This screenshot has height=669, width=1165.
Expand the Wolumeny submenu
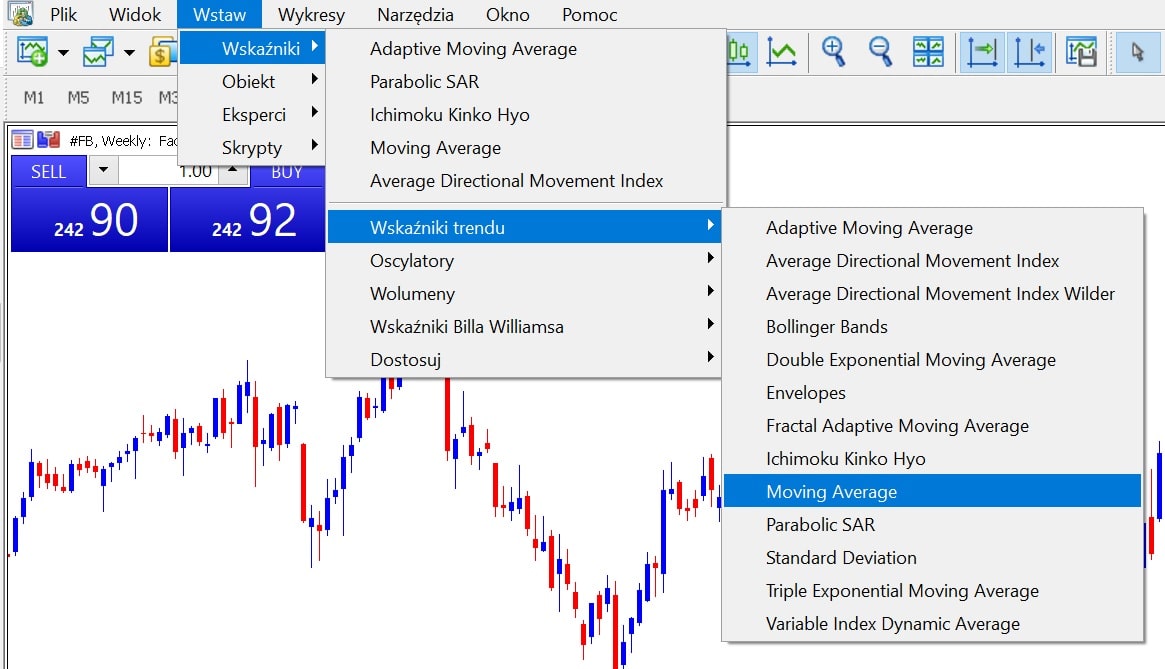pyautogui.click(x=524, y=294)
